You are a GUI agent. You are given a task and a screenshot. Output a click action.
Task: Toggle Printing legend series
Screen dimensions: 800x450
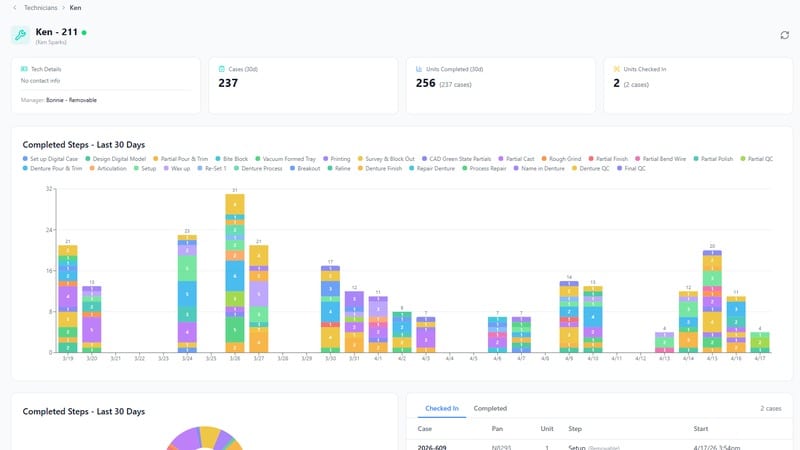point(337,159)
